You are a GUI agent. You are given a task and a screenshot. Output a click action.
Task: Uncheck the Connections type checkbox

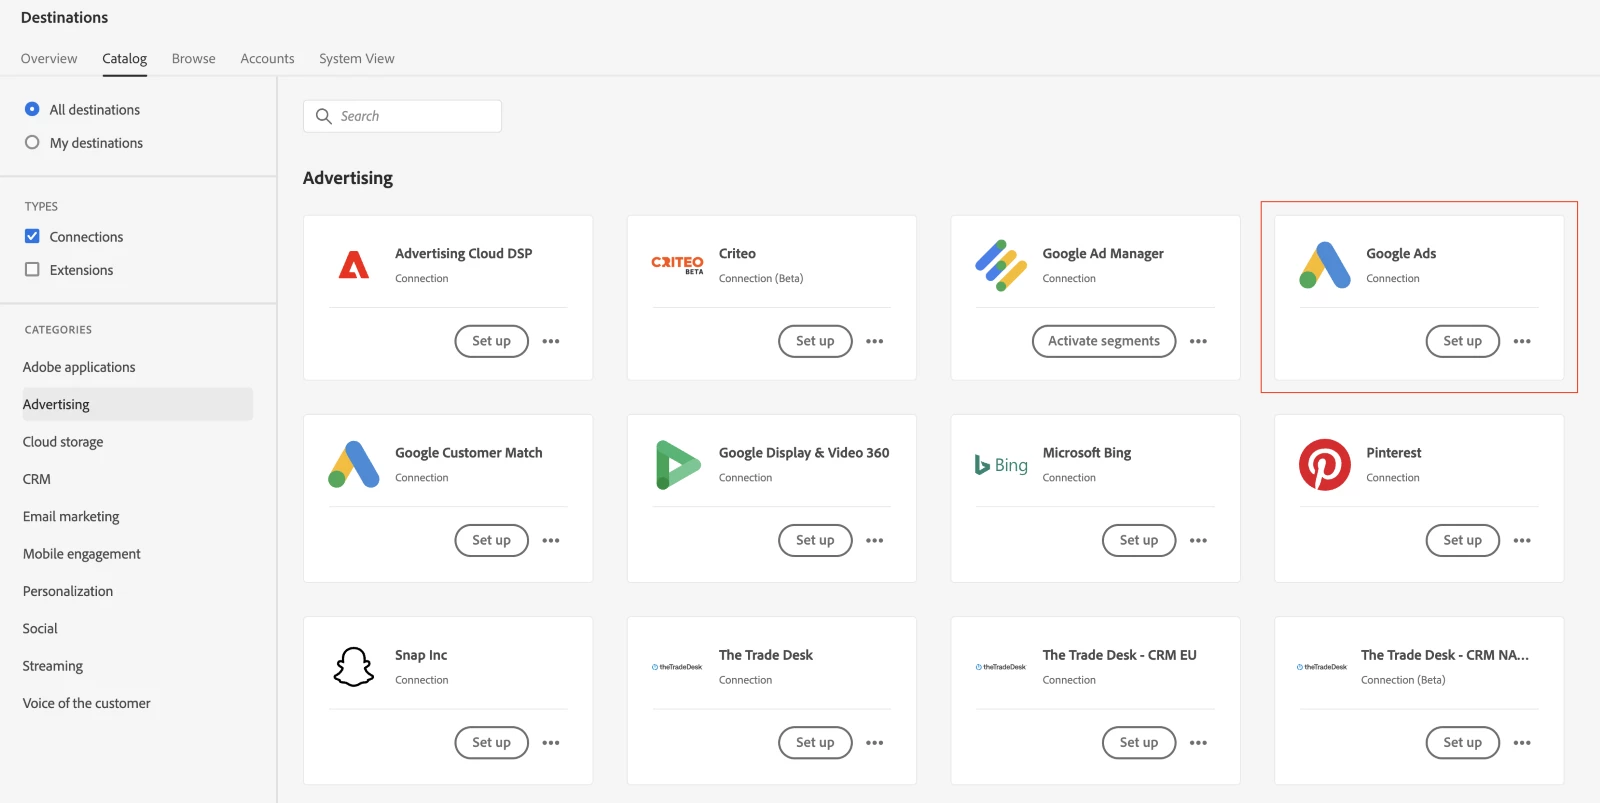coord(32,236)
